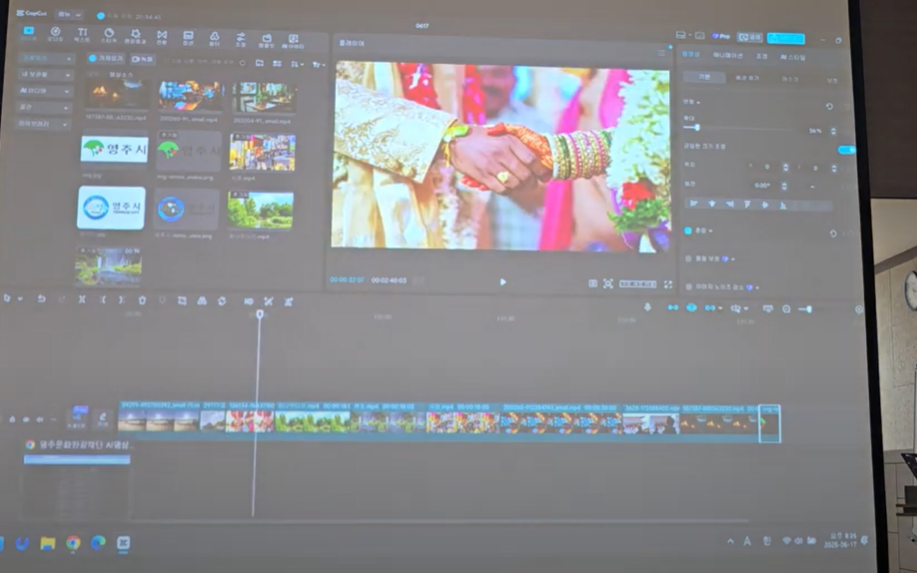917x573 pixels.
Task: Delete the selected clip (trash icon)
Action: point(142,300)
